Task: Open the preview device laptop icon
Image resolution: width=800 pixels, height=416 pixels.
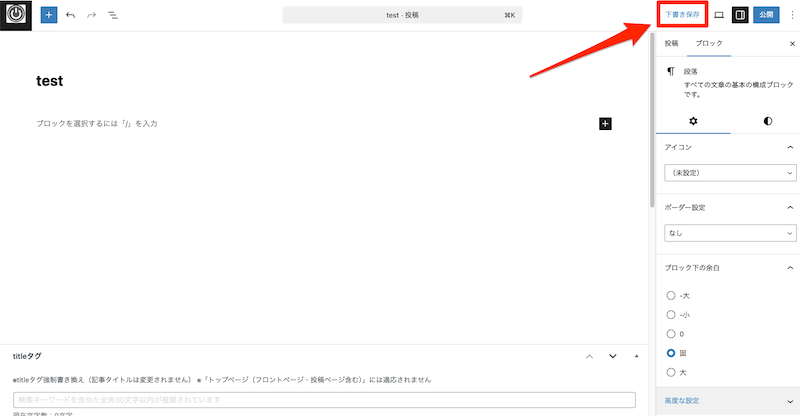Action: pos(719,15)
